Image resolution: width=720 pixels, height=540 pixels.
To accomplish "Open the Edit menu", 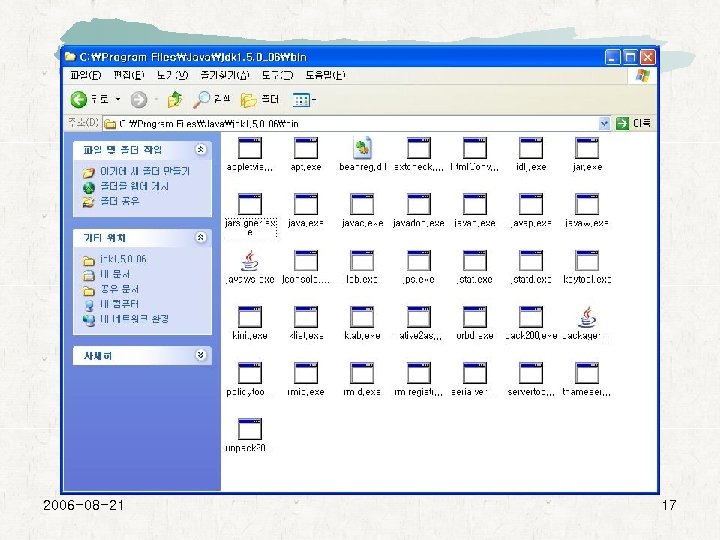I will (129, 75).
